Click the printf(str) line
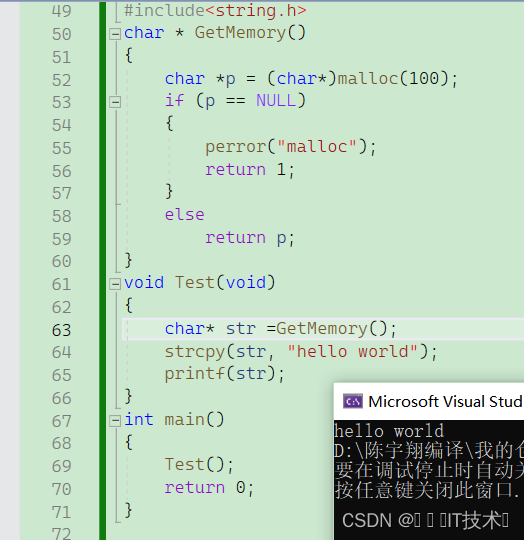 224,374
